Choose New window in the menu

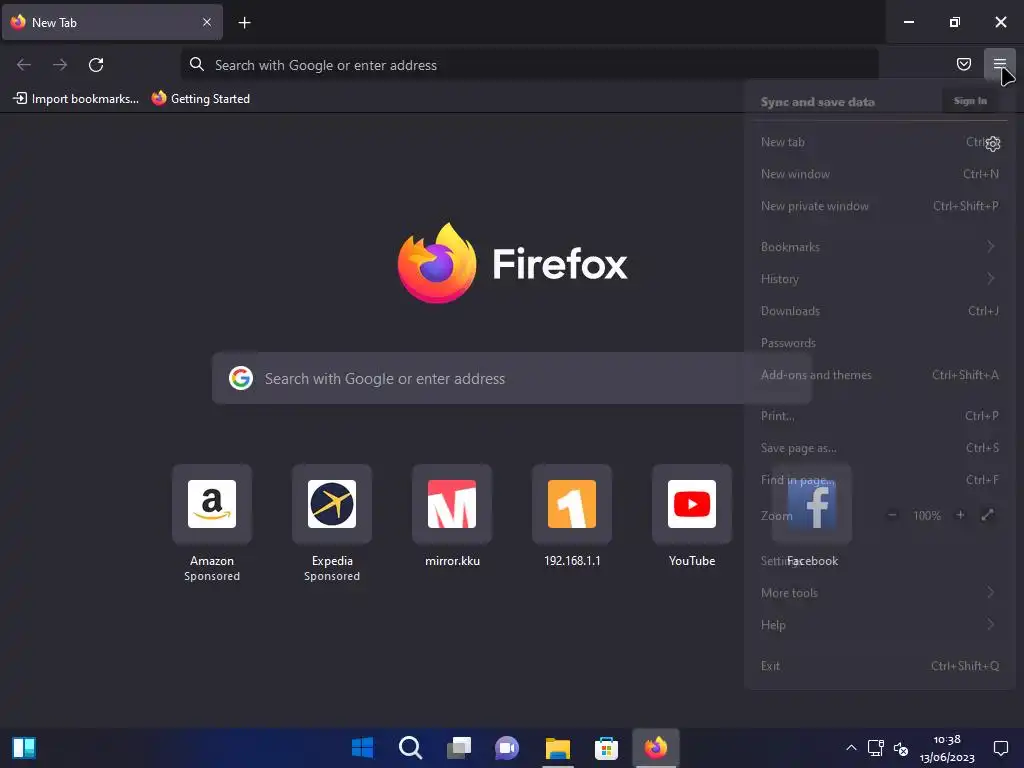click(879, 174)
